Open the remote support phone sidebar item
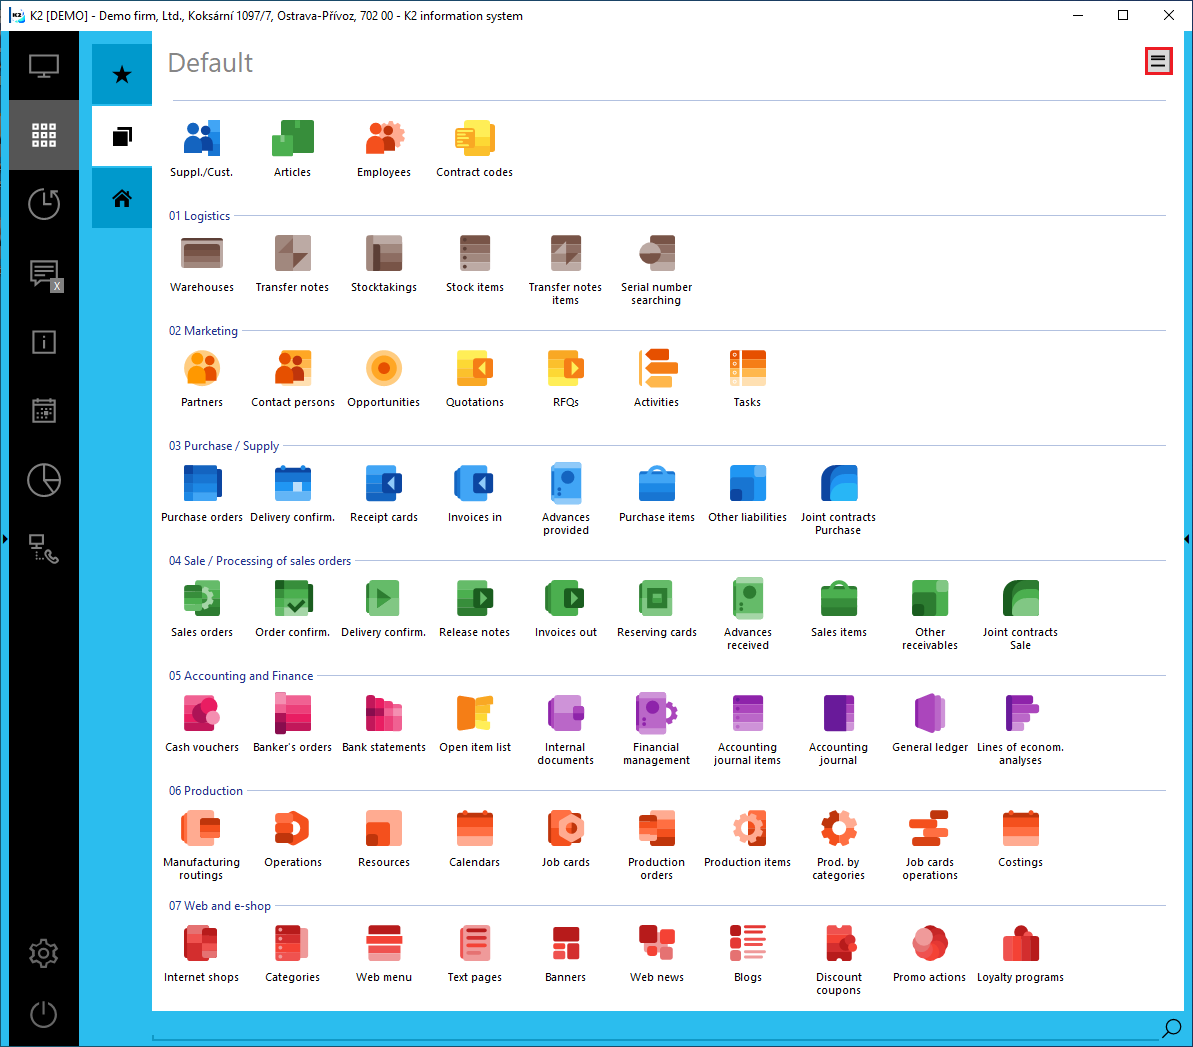Screen dimensions: 1193x1047 pyautogui.click(x=43, y=549)
